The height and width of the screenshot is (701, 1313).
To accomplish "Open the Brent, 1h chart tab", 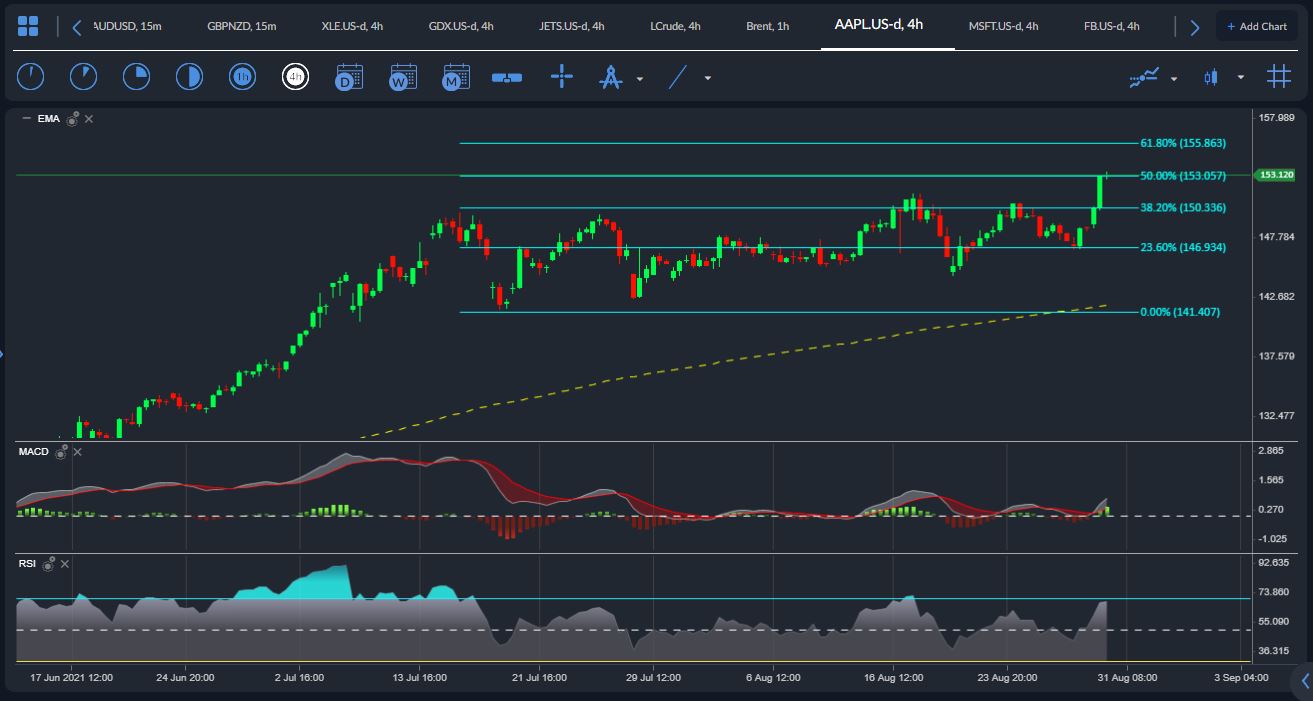I will pos(767,26).
